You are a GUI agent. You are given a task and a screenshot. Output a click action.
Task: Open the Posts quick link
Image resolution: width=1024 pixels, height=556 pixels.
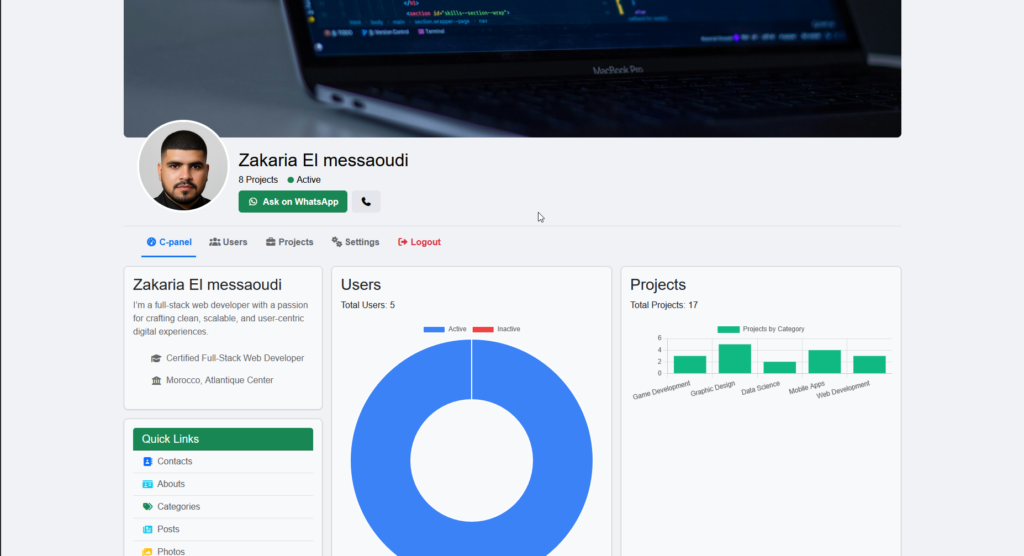pos(223,529)
